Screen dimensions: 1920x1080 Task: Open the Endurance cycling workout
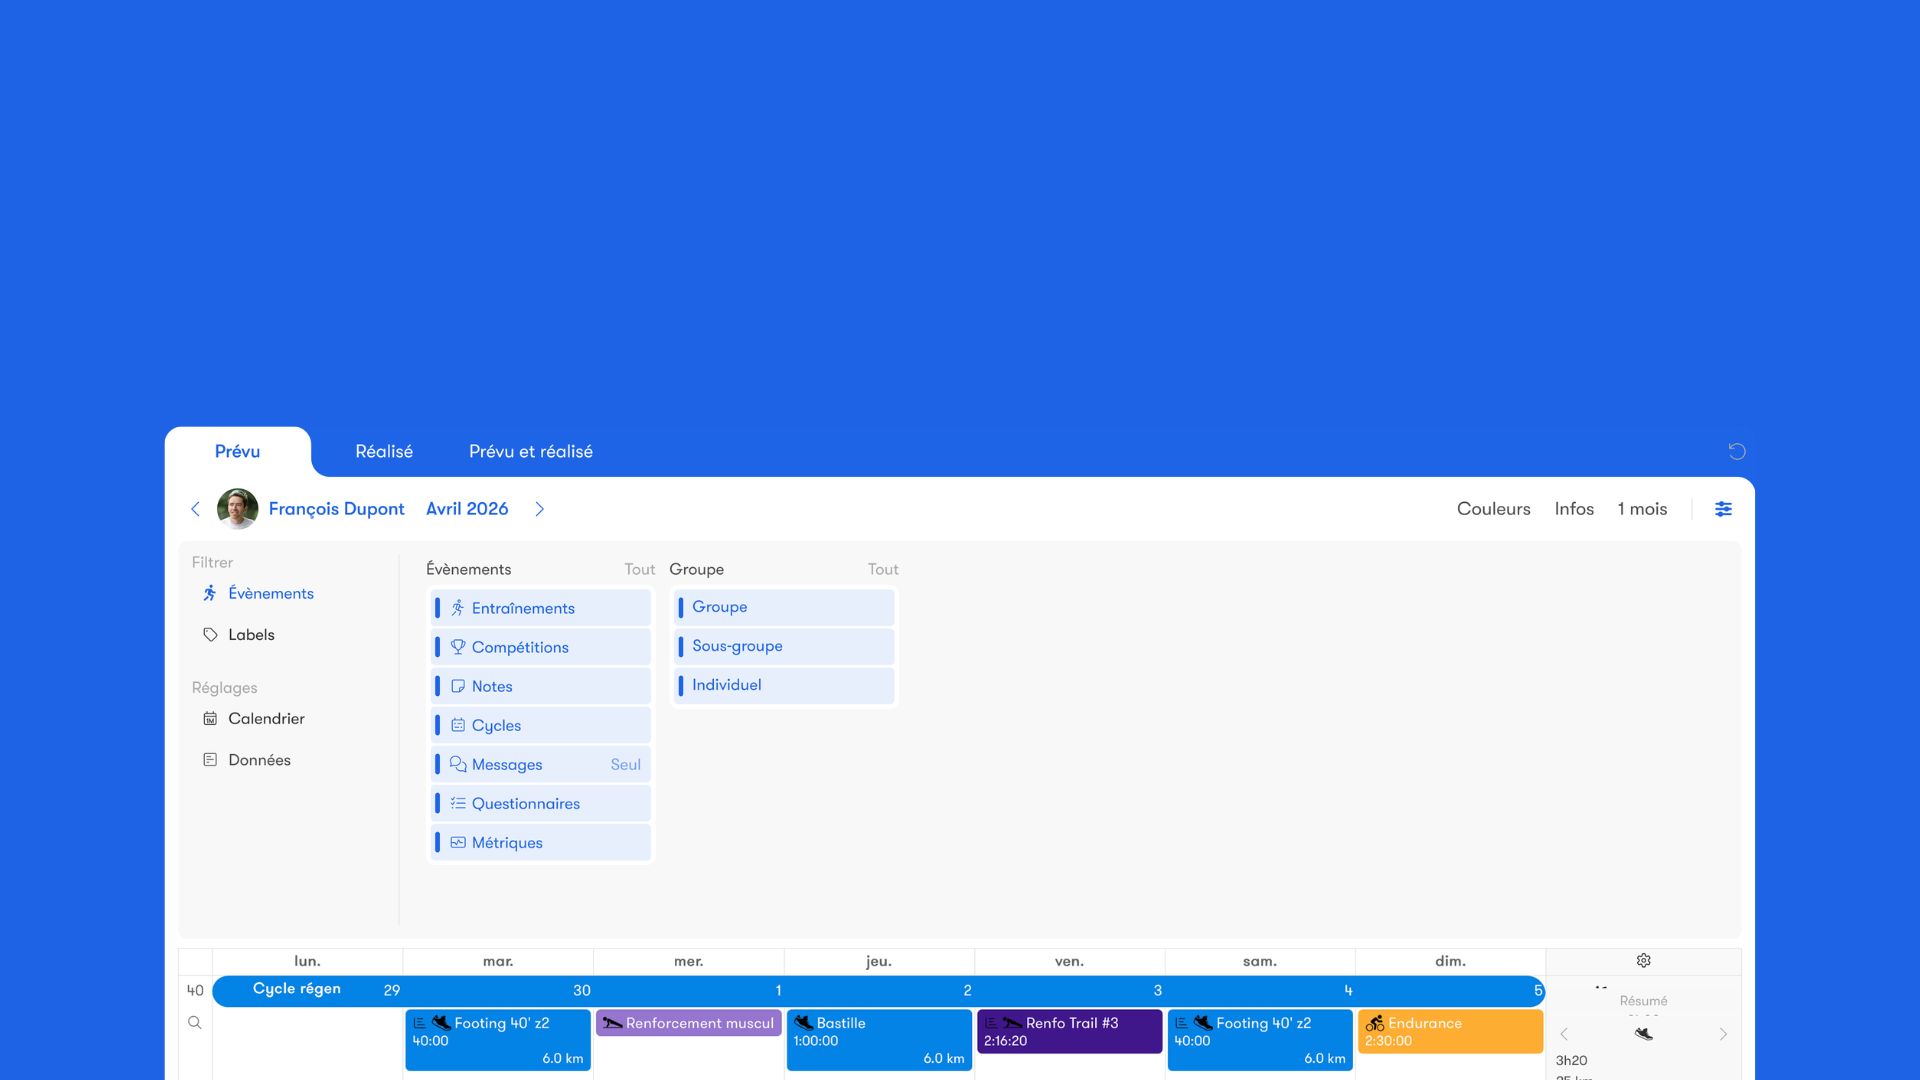1450,1031
